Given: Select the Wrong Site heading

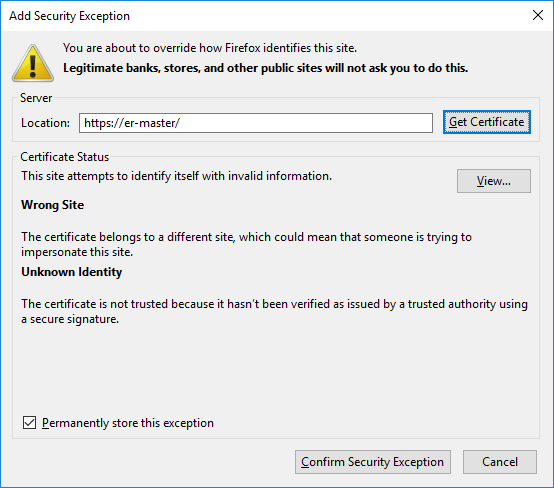Looking at the screenshot, I should coord(53,205).
